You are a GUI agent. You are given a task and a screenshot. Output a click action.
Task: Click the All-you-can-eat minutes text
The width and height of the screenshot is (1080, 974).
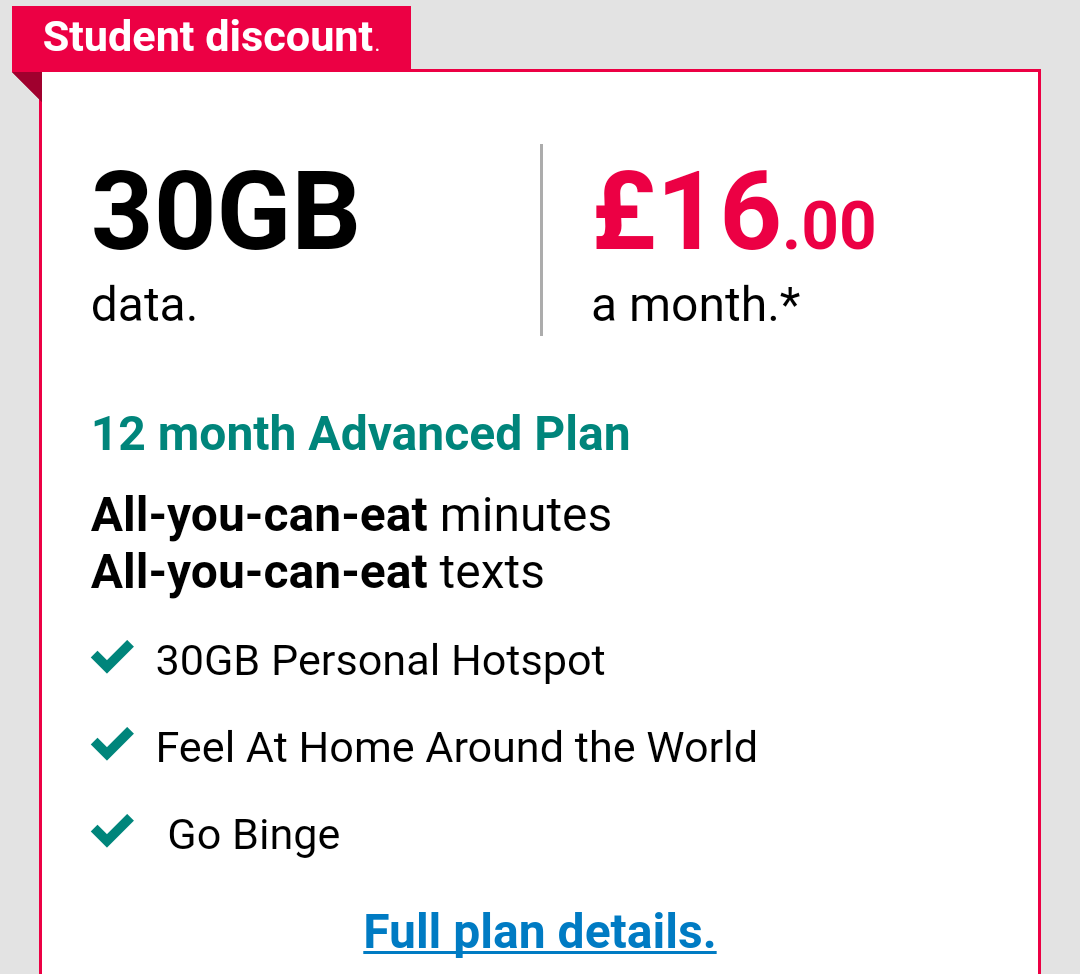point(351,515)
